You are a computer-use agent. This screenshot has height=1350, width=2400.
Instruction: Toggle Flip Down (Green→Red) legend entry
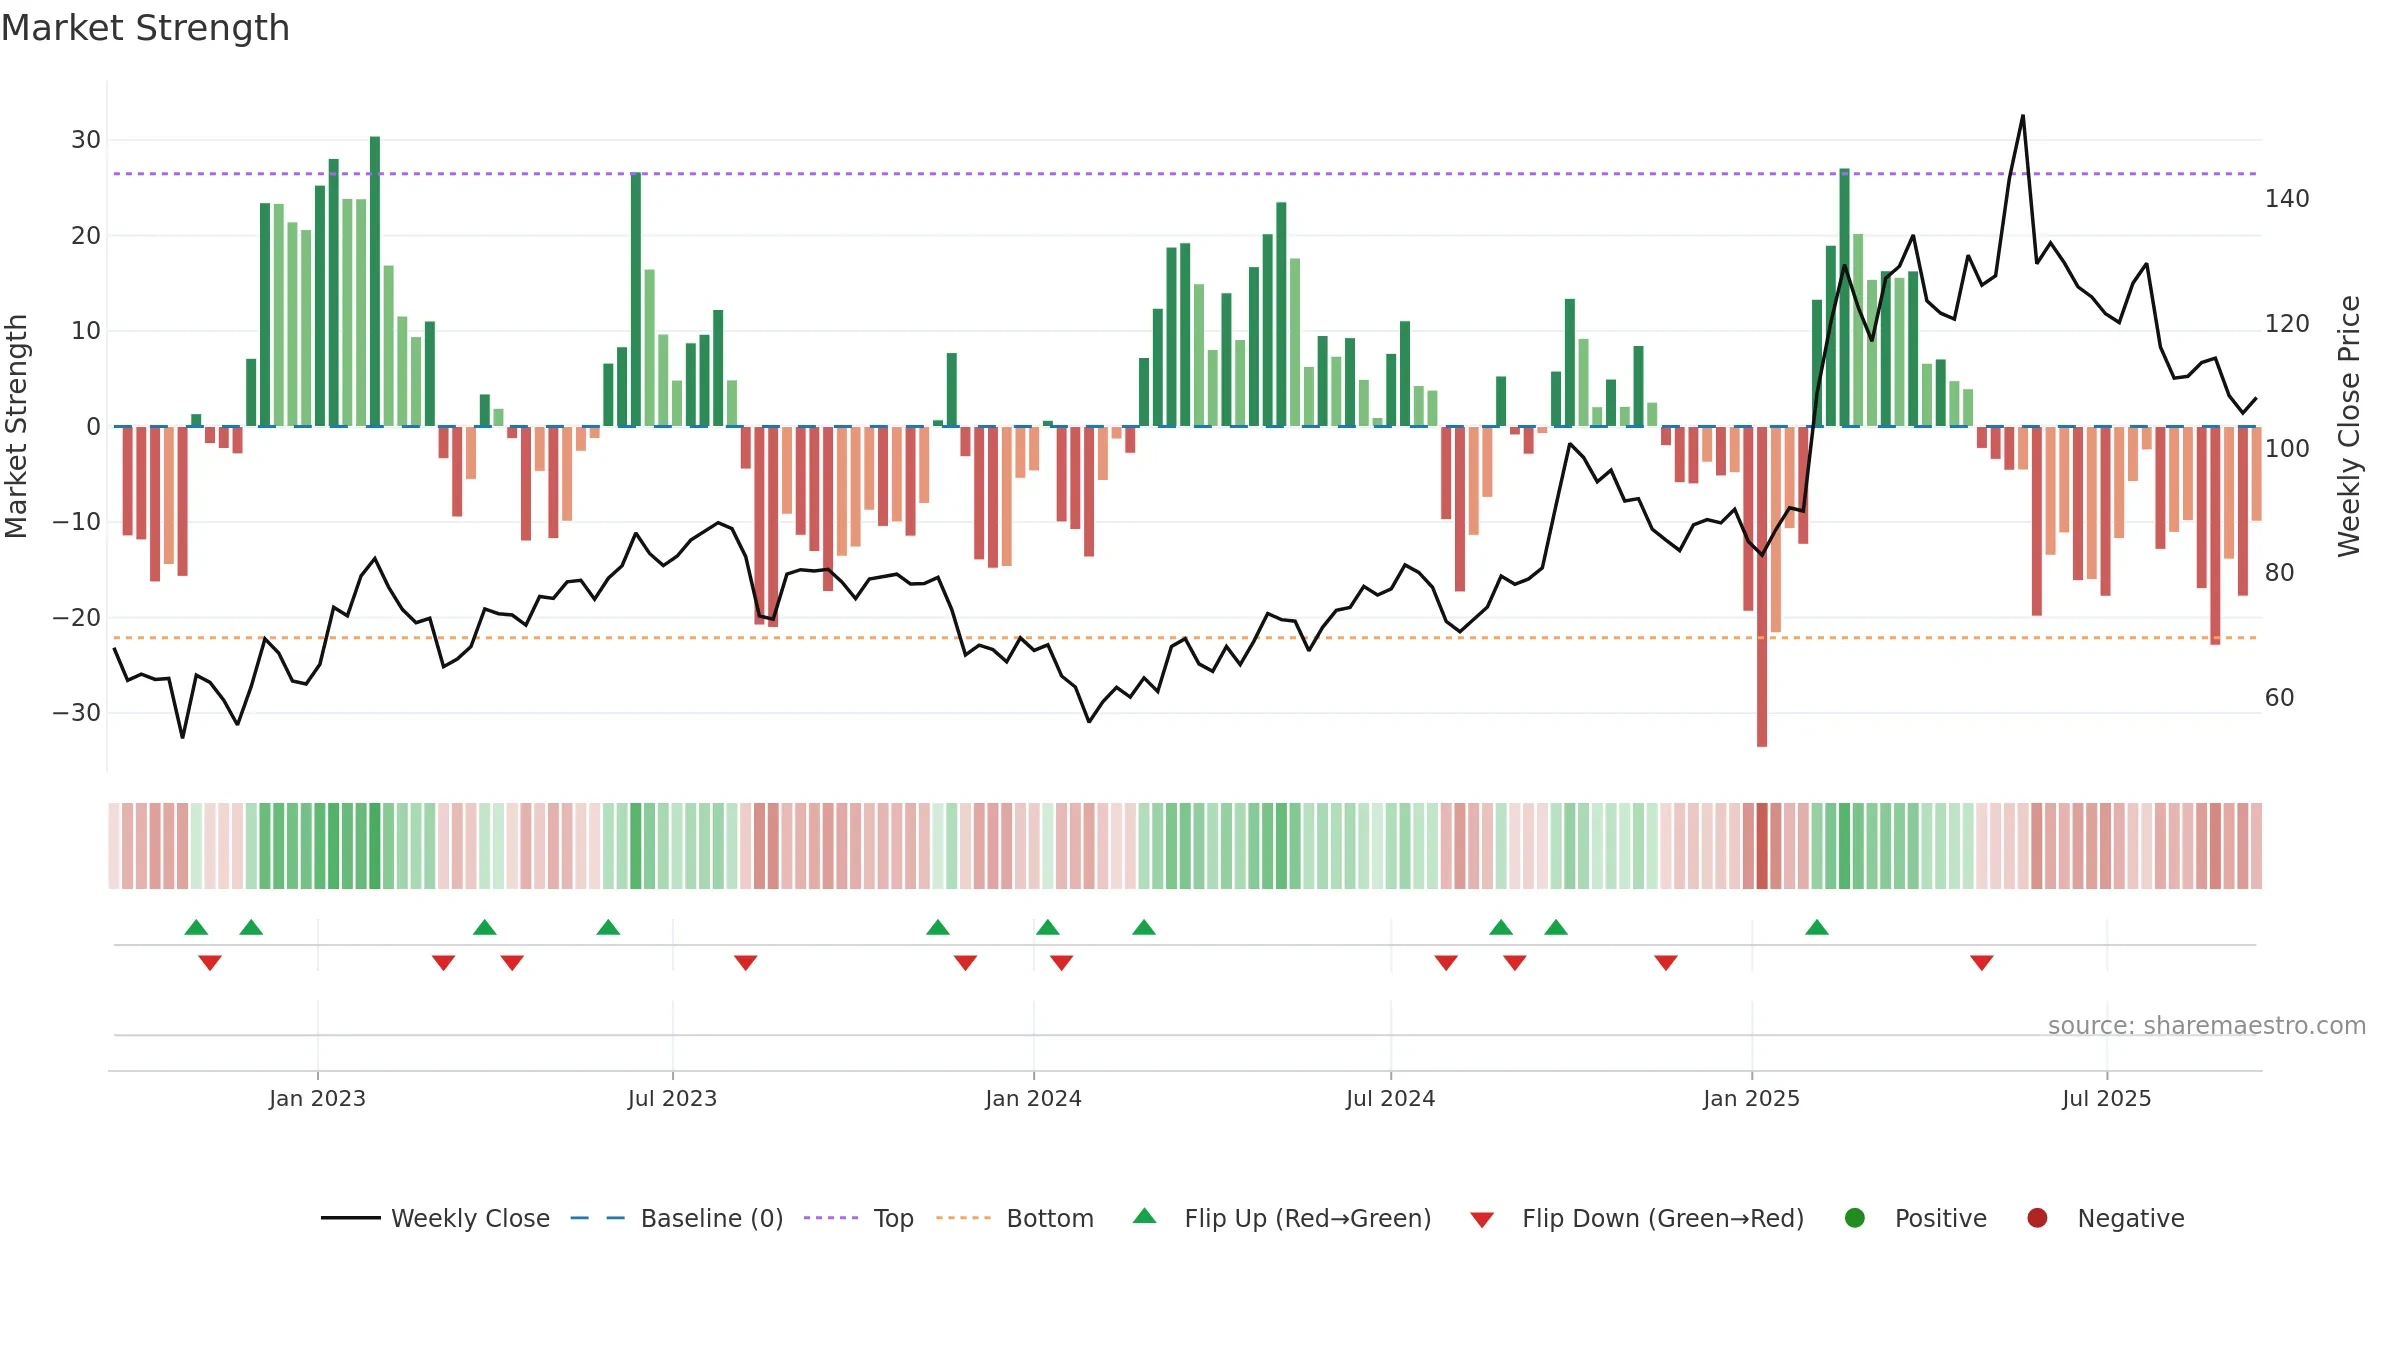point(1637,1218)
